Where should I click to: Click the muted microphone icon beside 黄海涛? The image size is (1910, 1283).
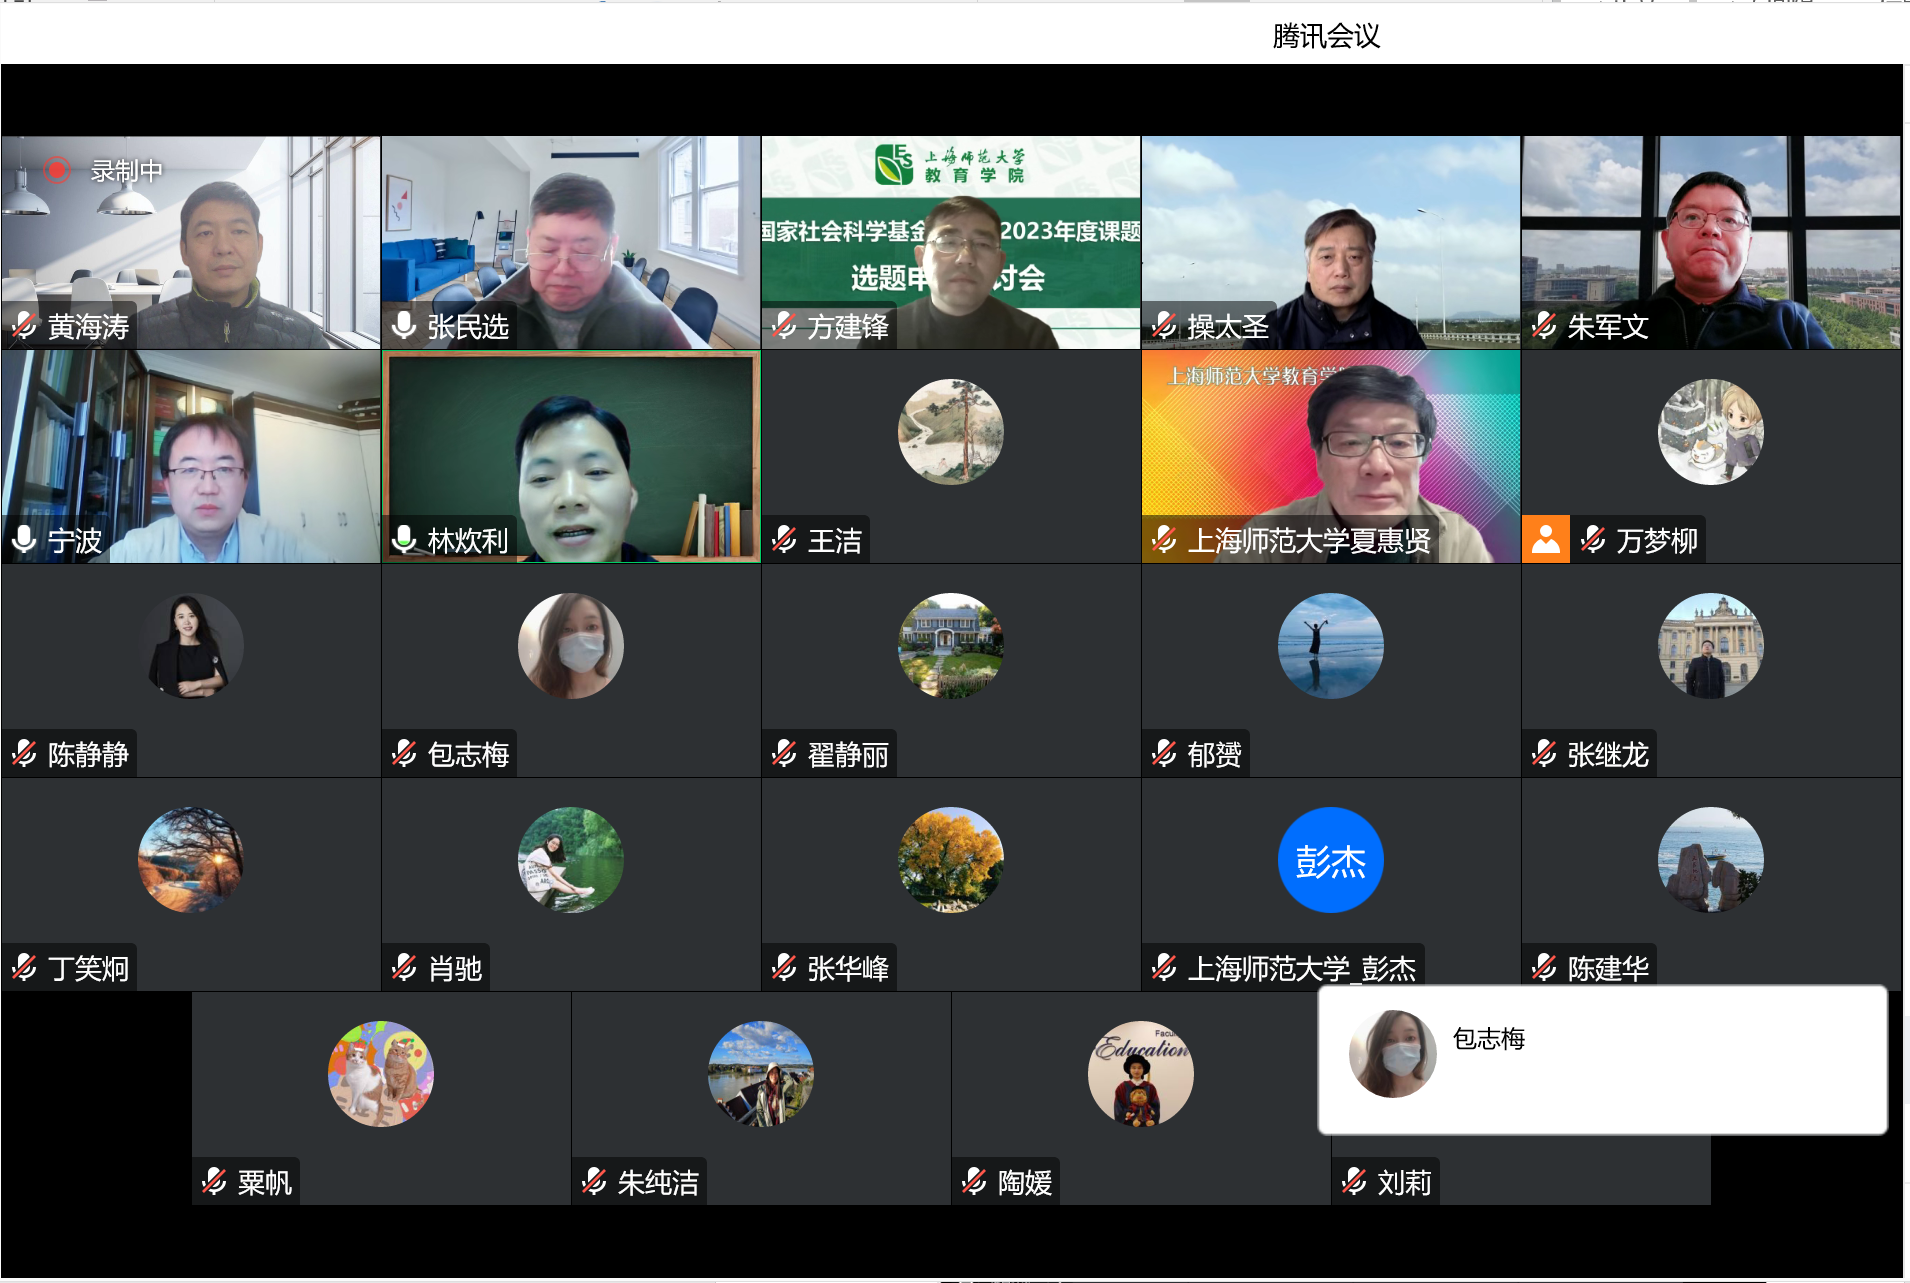click(25, 326)
